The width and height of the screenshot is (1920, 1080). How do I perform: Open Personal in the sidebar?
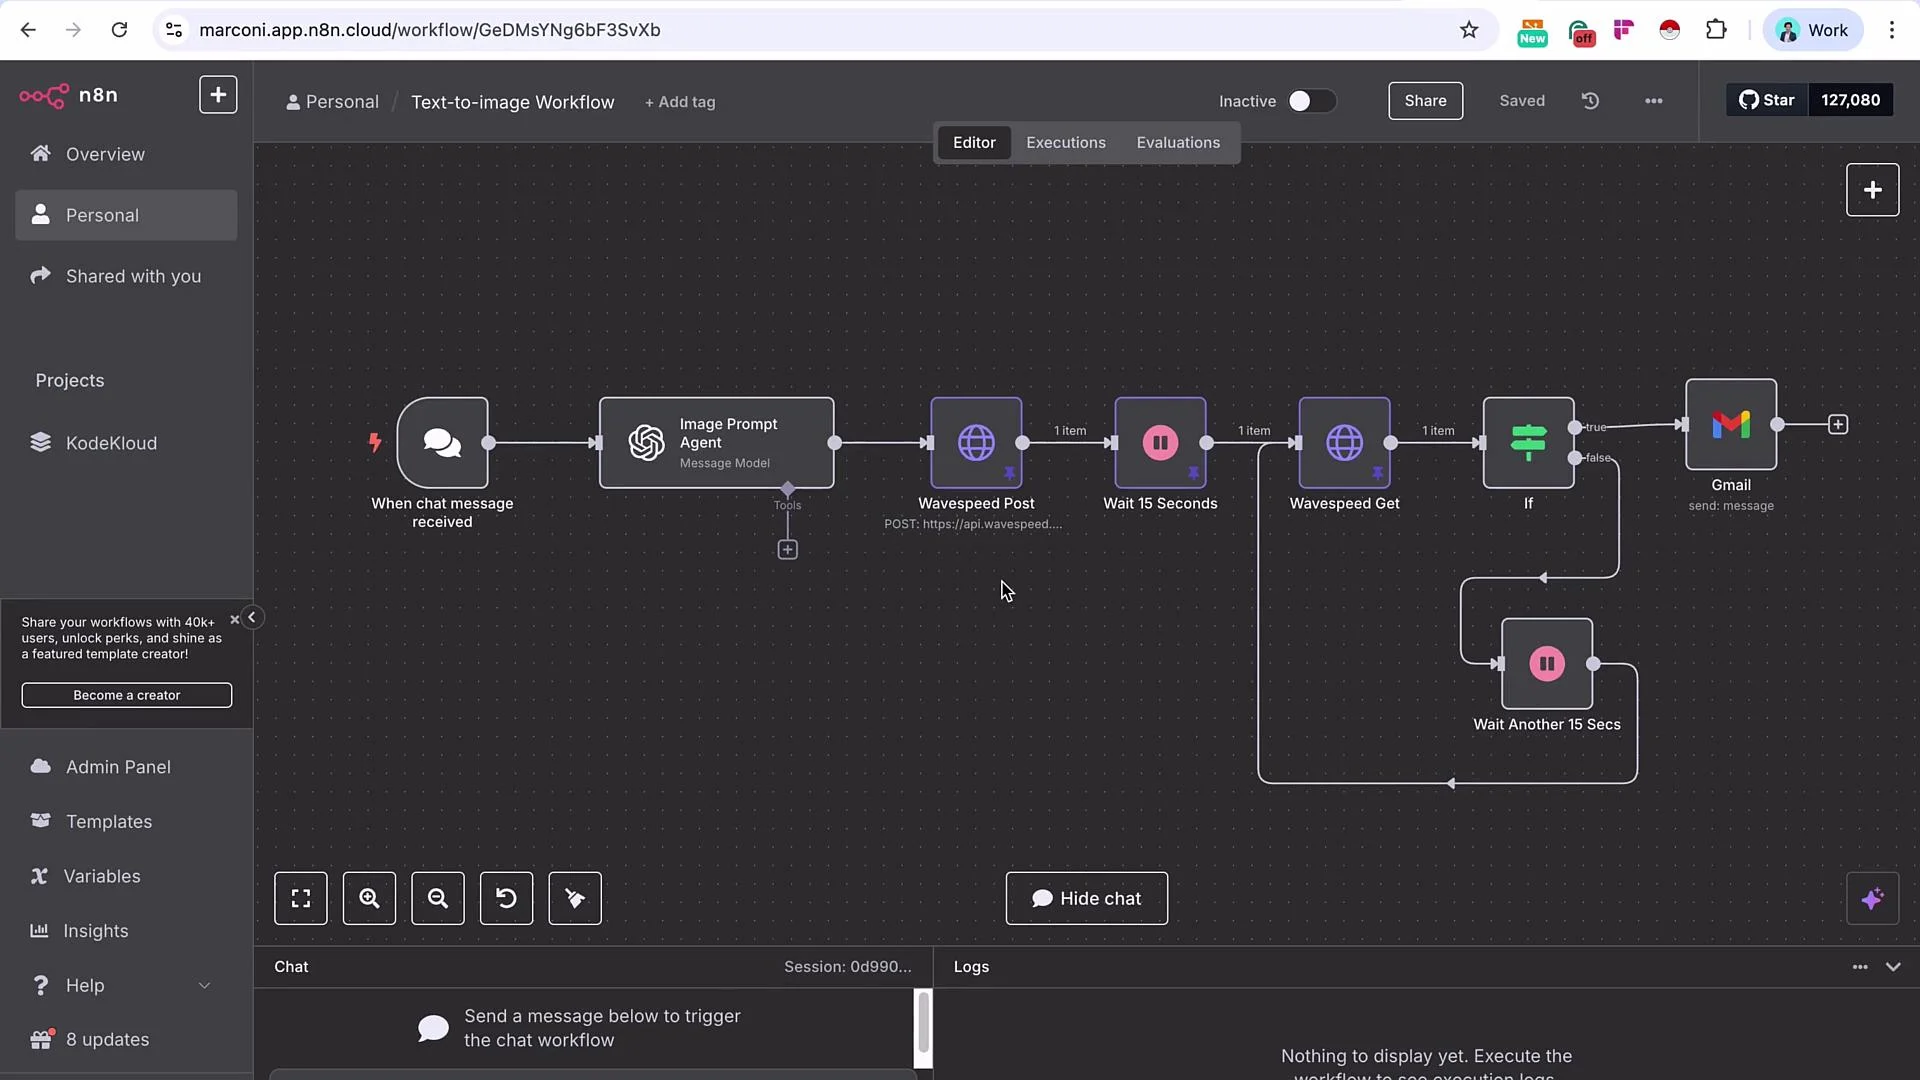point(125,215)
